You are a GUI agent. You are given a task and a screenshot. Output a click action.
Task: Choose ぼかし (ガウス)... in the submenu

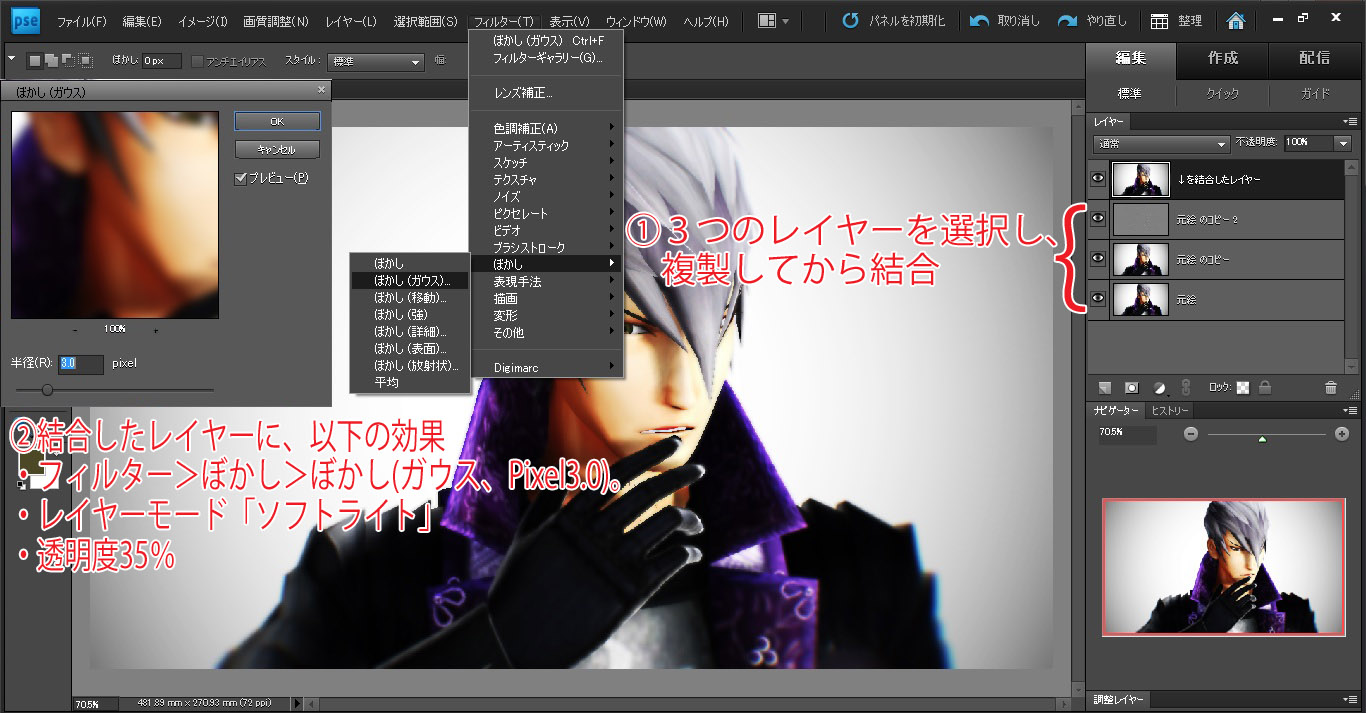[x=410, y=280]
